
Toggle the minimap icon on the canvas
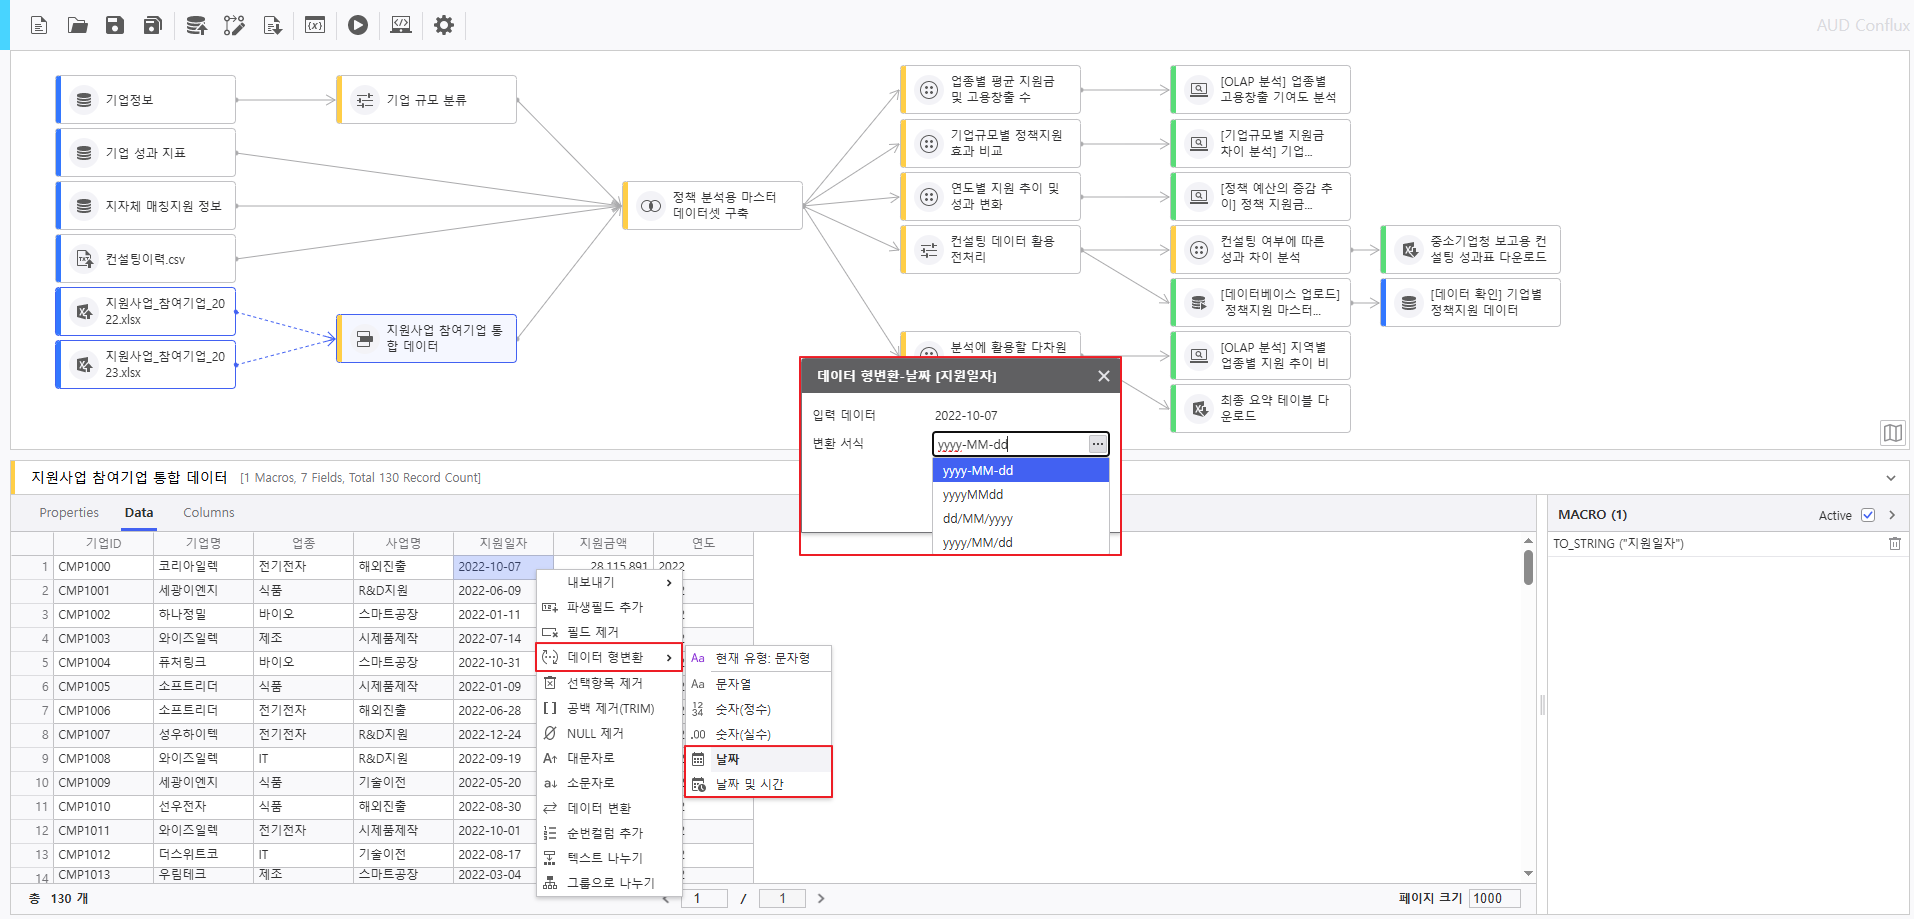[1892, 432]
